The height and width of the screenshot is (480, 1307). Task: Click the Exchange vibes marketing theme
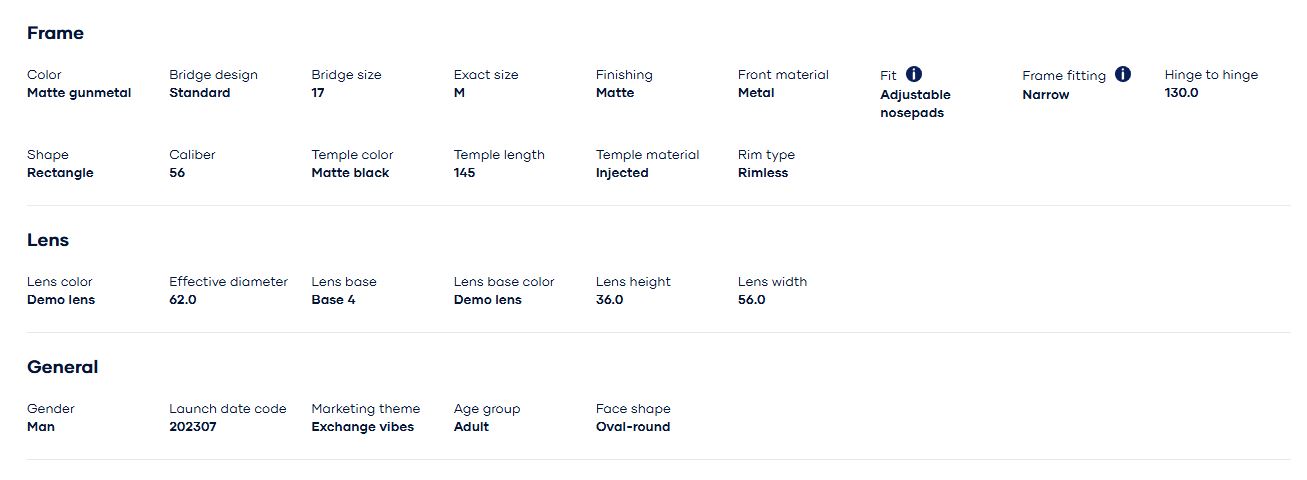pyautogui.click(x=362, y=427)
